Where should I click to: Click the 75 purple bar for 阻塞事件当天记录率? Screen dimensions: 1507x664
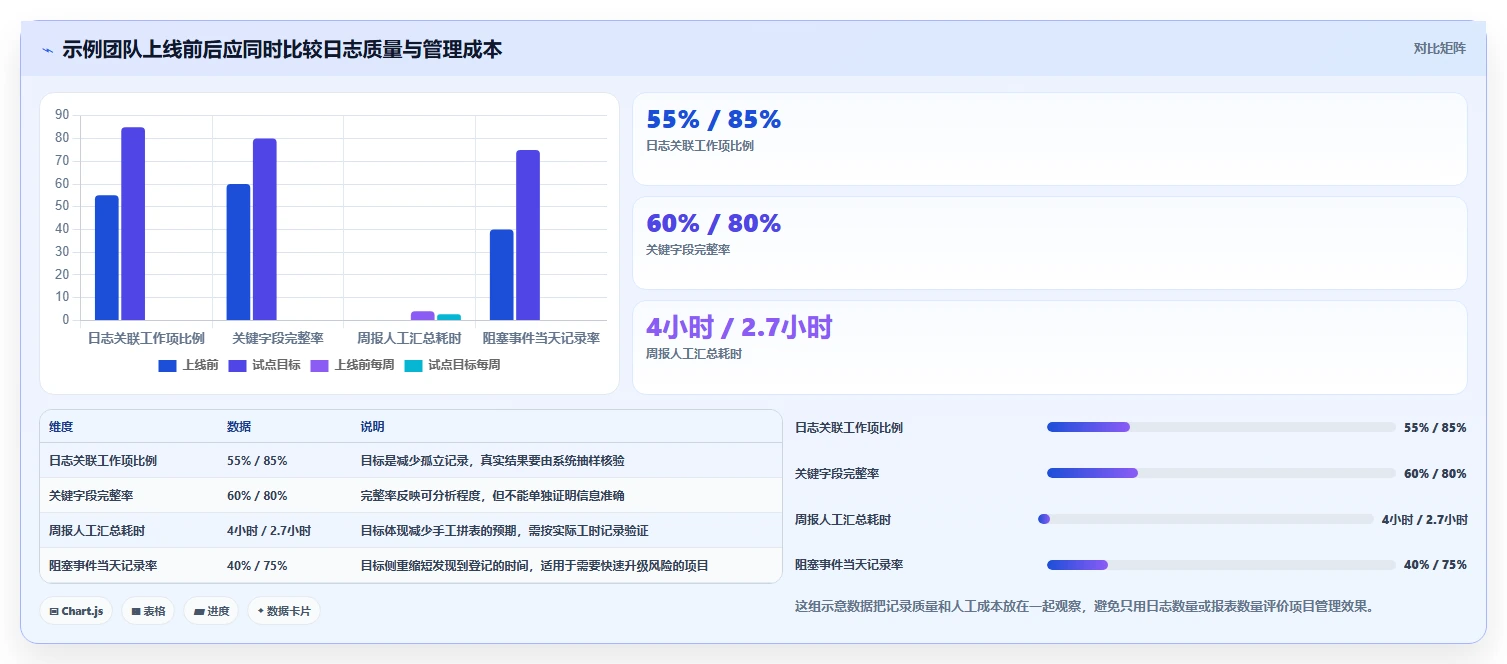tap(528, 236)
